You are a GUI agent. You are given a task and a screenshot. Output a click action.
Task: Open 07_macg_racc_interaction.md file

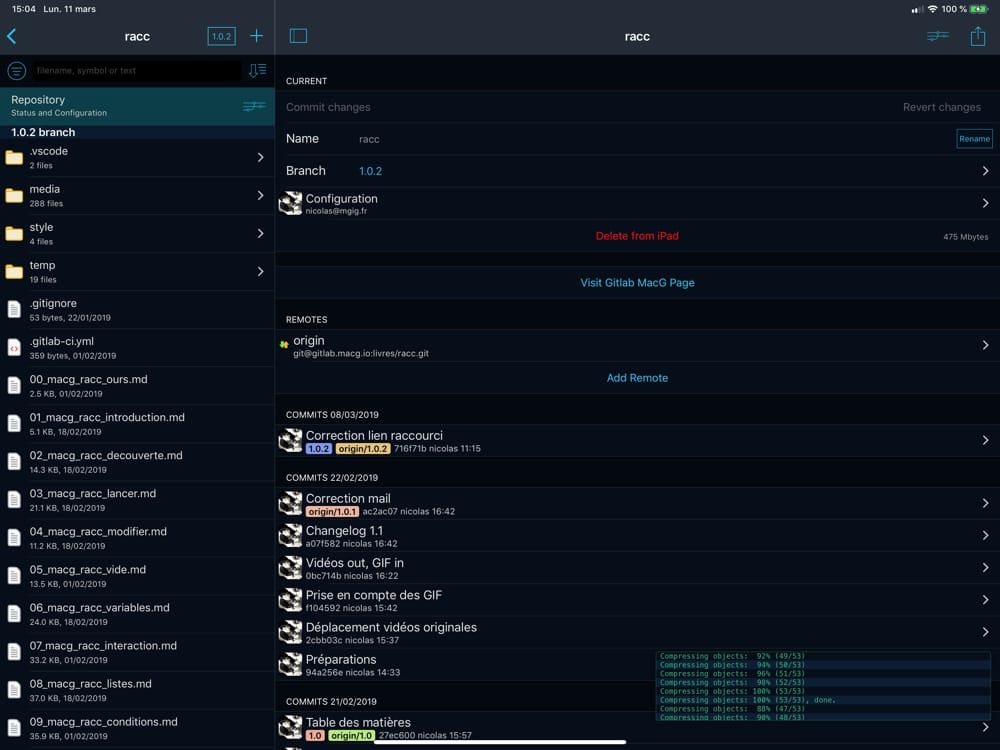137,652
